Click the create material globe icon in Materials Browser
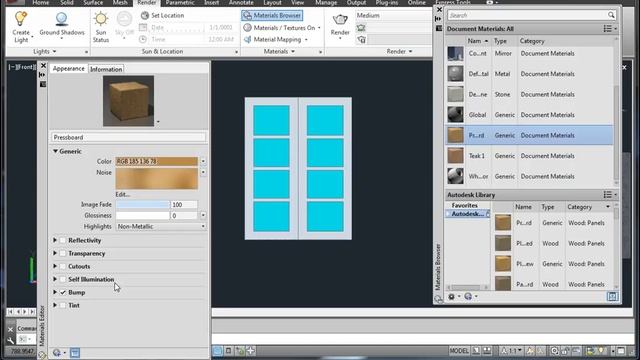This screenshot has height=360, width=640. 468,297
